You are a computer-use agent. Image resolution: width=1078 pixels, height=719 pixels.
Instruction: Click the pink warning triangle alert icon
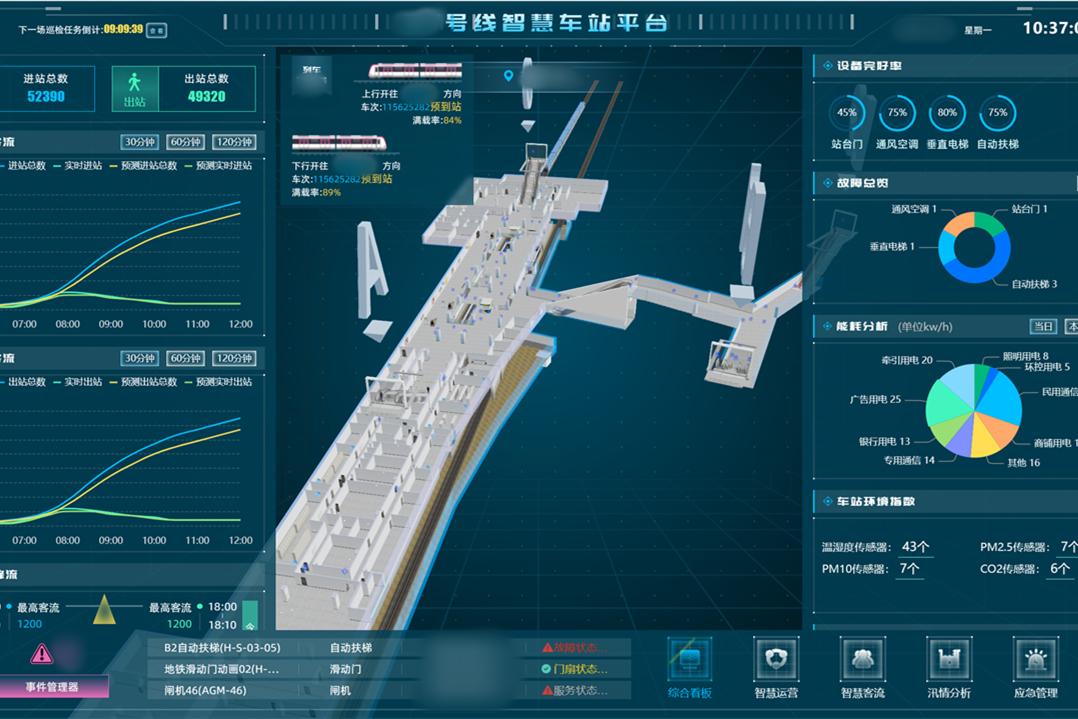click(41, 654)
